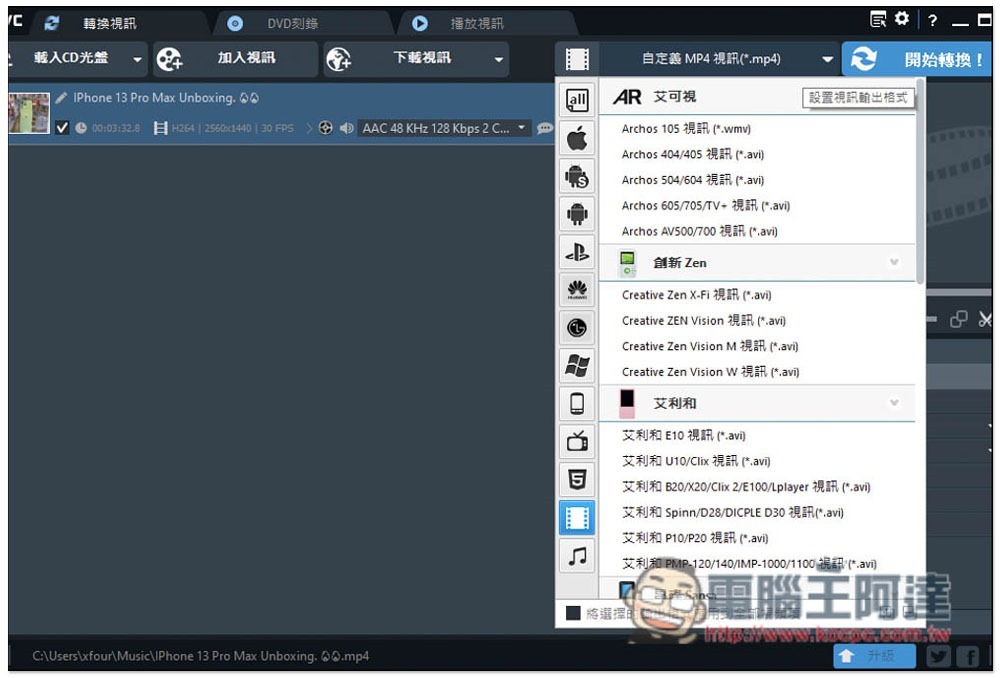Choose the PlayStation category icon
Image resolution: width=1000 pixels, height=678 pixels.
point(577,253)
